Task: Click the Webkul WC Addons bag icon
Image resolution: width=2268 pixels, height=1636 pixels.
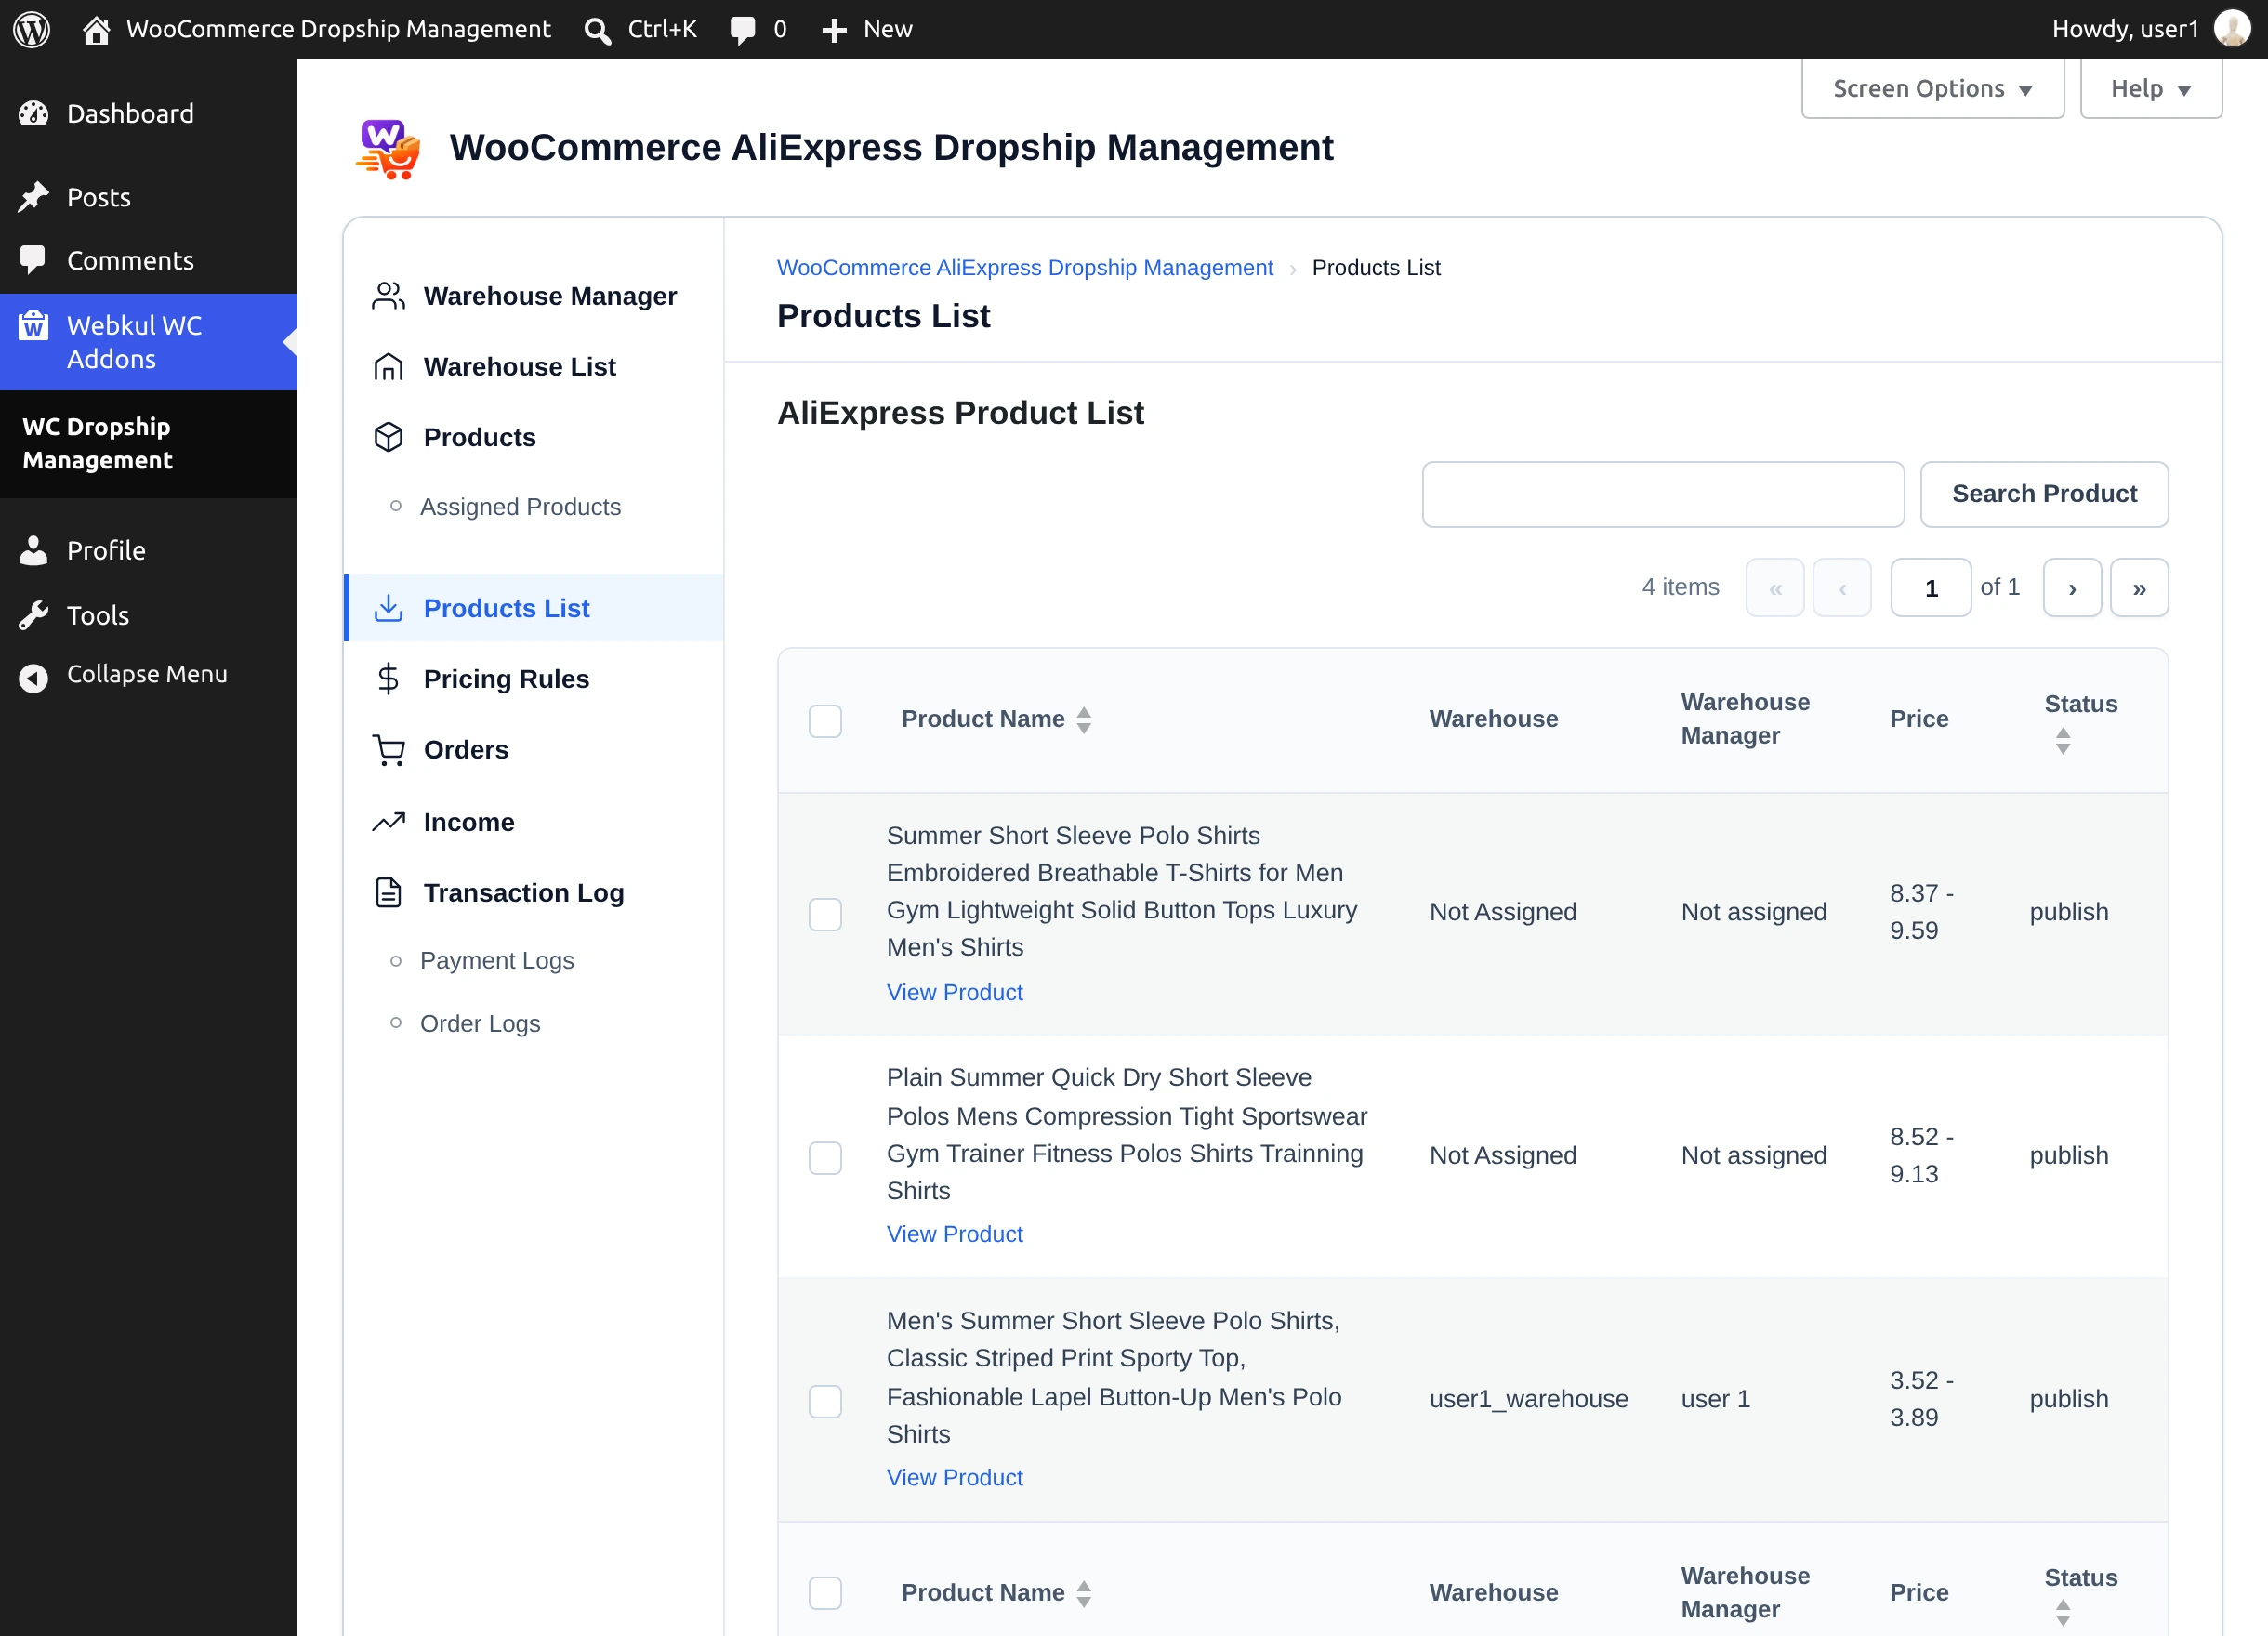Action: pyautogui.click(x=34, y=326)
